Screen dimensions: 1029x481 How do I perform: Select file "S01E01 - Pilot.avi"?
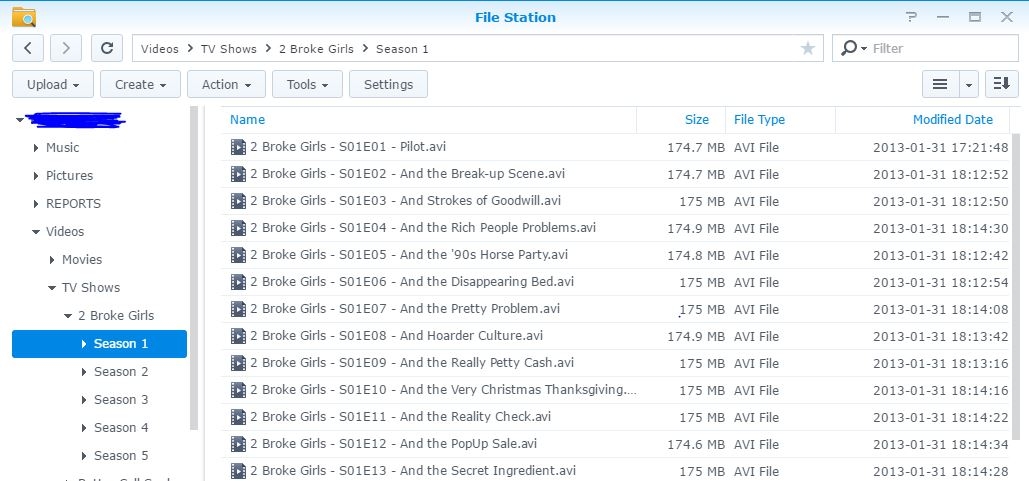(x=347, y=147)
